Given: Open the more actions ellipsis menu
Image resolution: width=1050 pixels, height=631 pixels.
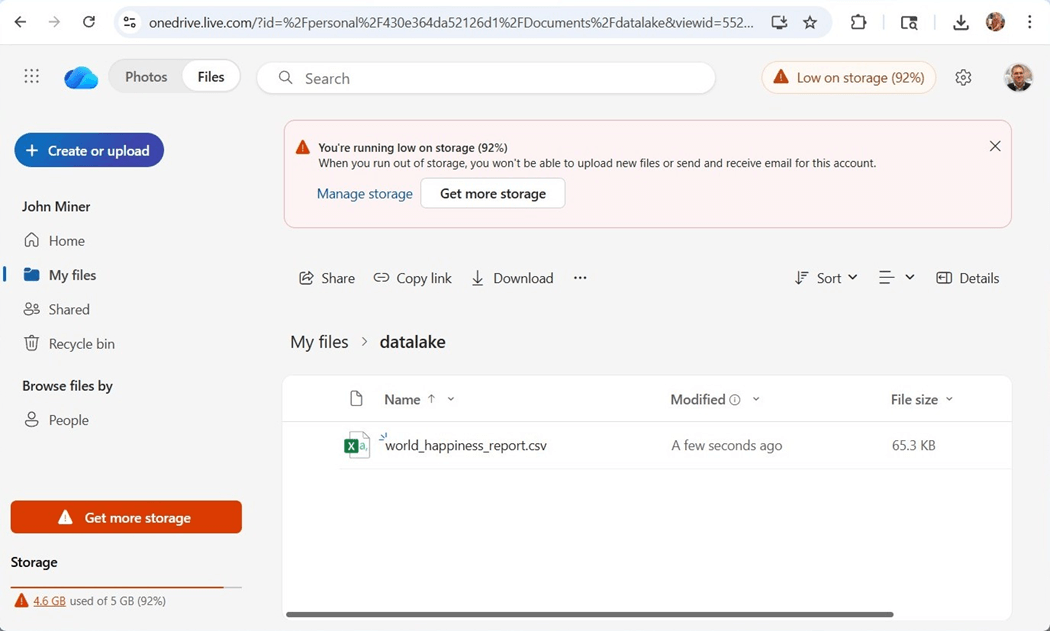Looking at the screenshot, I should [x=580, y=278].
